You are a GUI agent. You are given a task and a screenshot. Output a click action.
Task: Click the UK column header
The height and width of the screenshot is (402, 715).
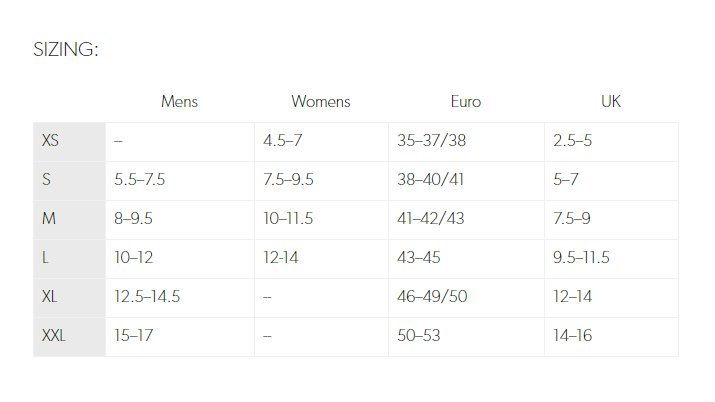pyautogui.click(x=611, y=102)
